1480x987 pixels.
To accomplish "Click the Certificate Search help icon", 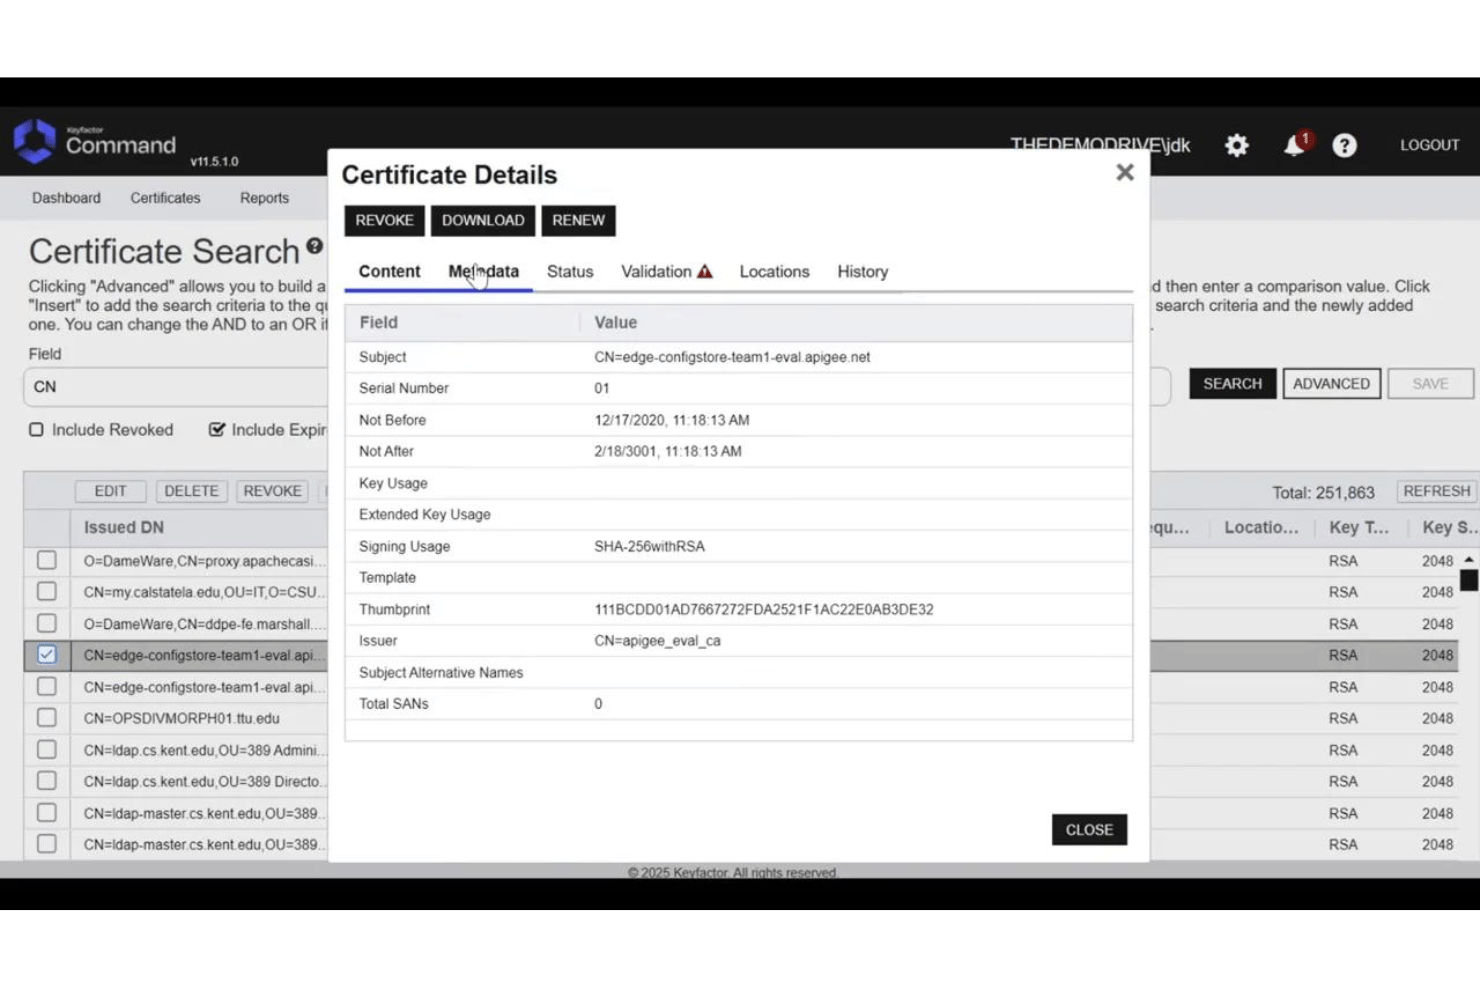I will 314,245.
